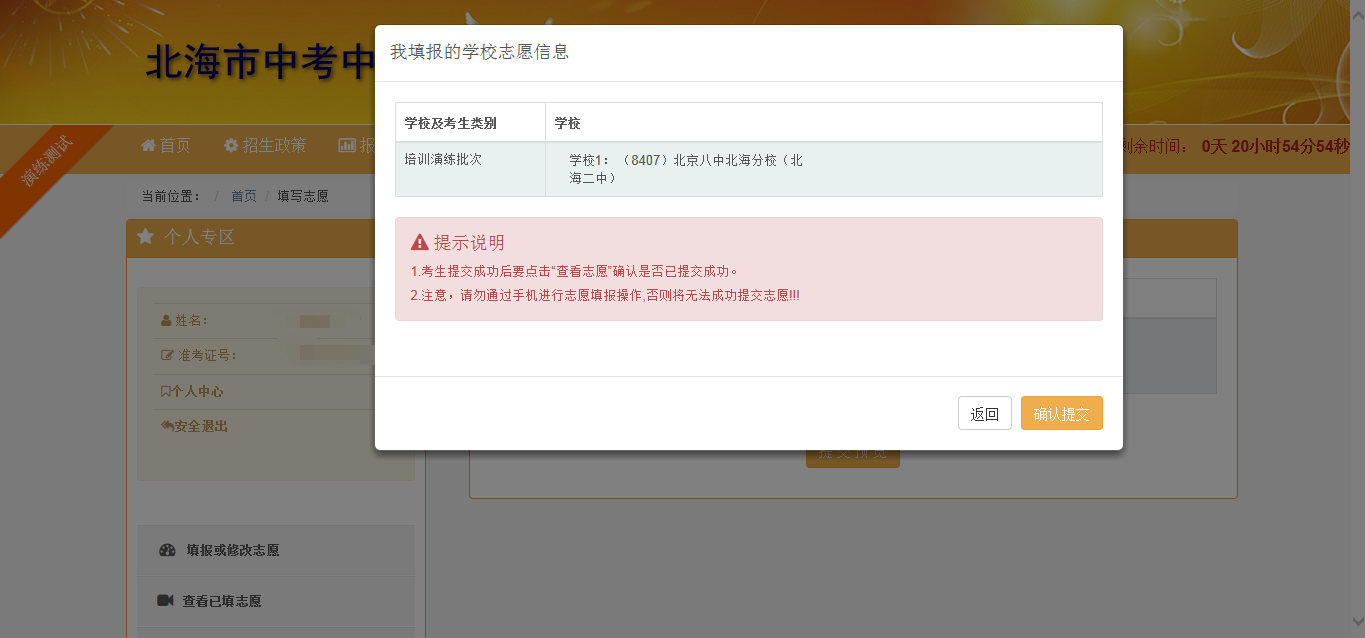This screenshot has height=638, width=1365.
Task: Click the 首页 breadcrumb link
Action: tap(244, 196)
